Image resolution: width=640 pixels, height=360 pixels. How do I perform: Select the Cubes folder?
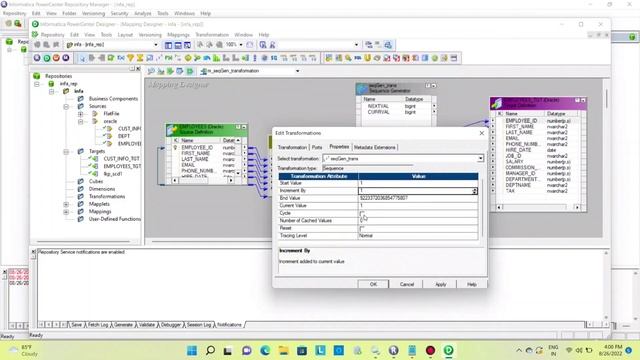96,181
